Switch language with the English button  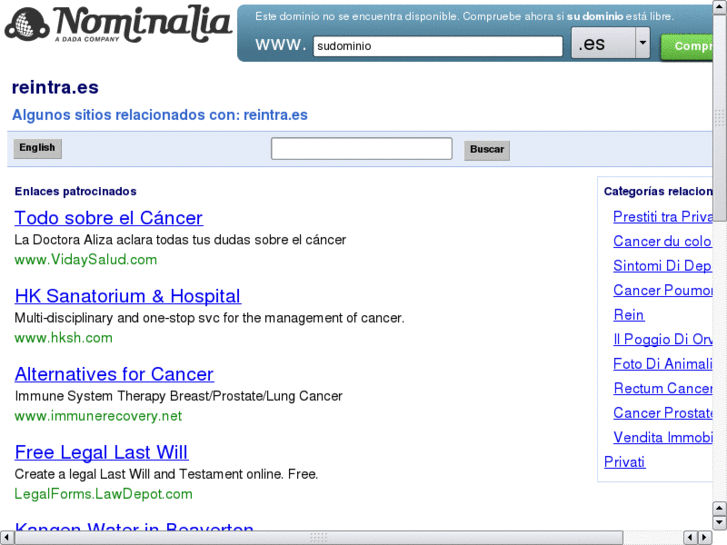click(x=37, y=148)
